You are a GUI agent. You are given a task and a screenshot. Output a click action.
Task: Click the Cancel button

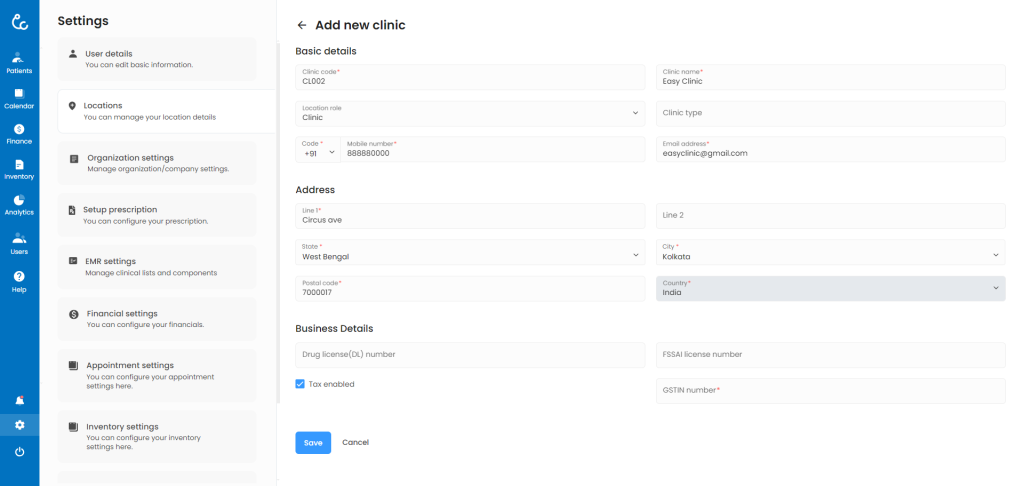(355, 442)
